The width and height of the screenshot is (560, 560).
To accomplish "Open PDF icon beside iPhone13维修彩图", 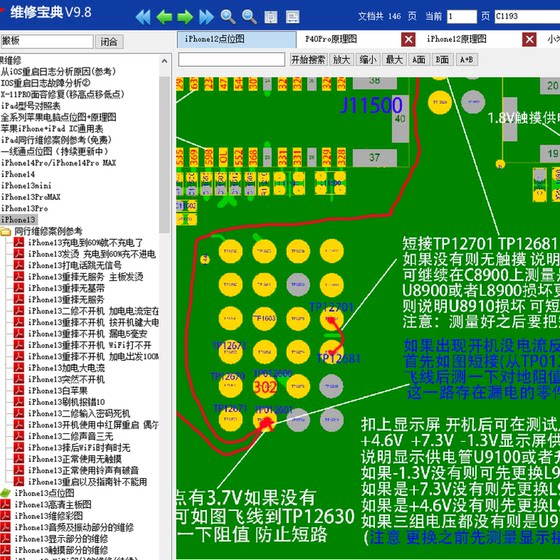I will click(5, 516).
